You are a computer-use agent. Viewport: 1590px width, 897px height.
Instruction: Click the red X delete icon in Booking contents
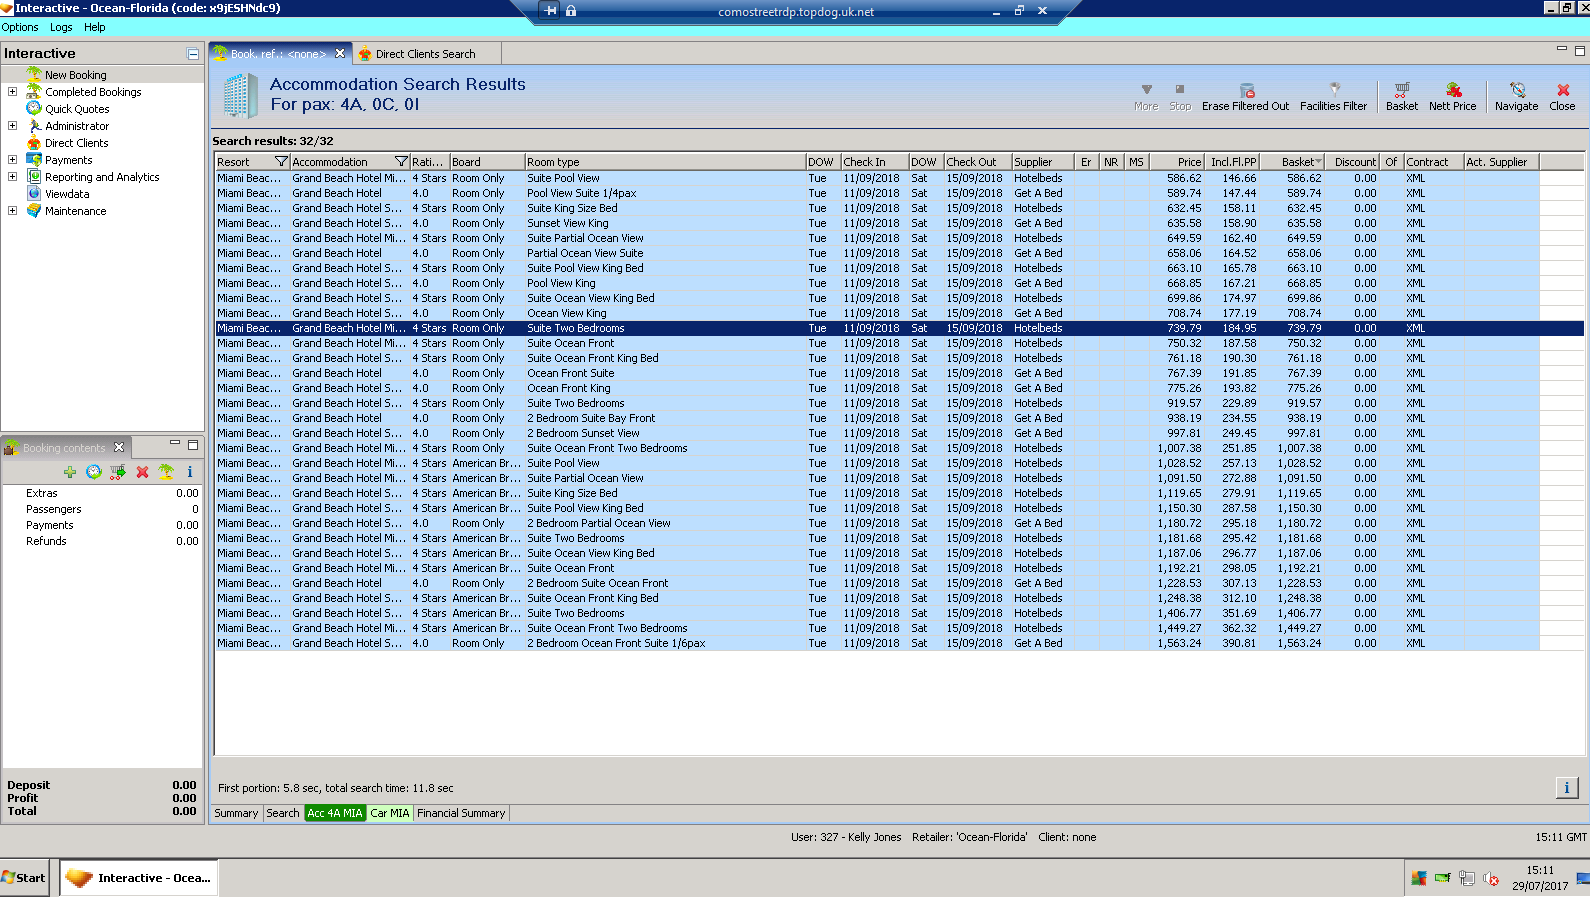coord(142,472)
